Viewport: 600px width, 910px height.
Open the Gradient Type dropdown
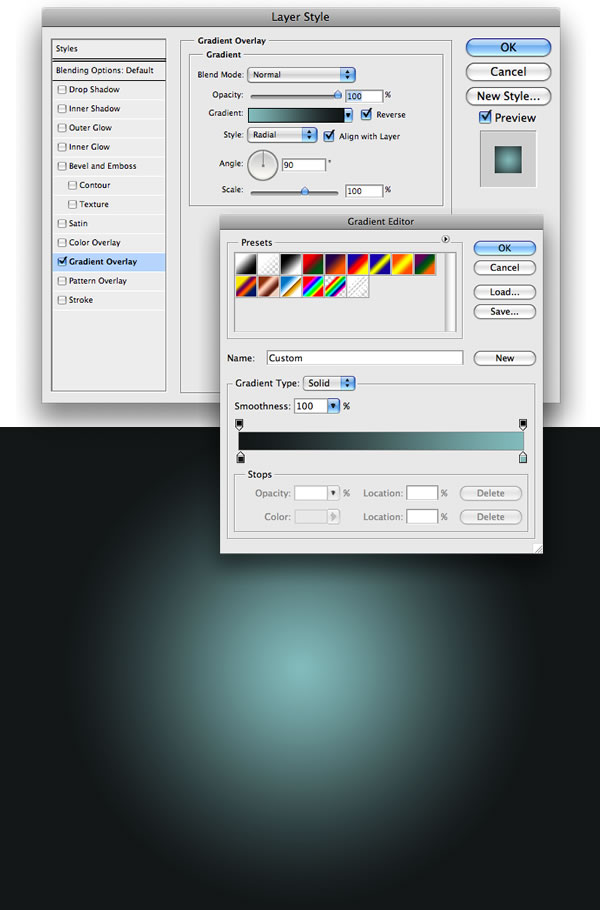point(330,383)
